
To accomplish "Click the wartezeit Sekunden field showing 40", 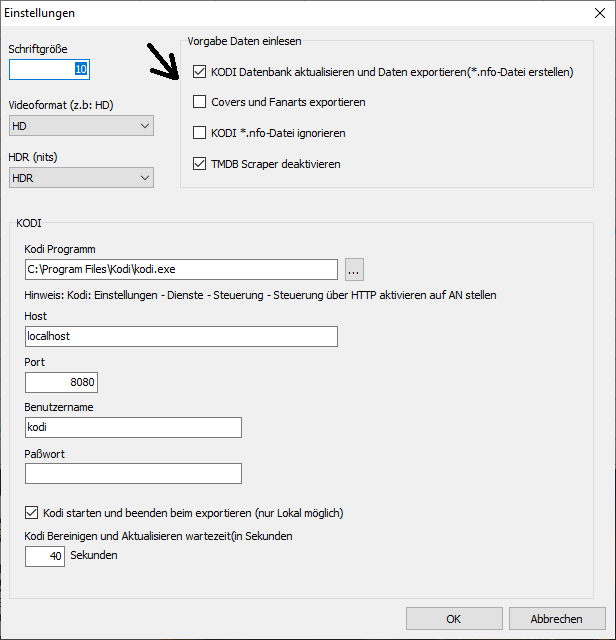I will (x=45, y=557).
